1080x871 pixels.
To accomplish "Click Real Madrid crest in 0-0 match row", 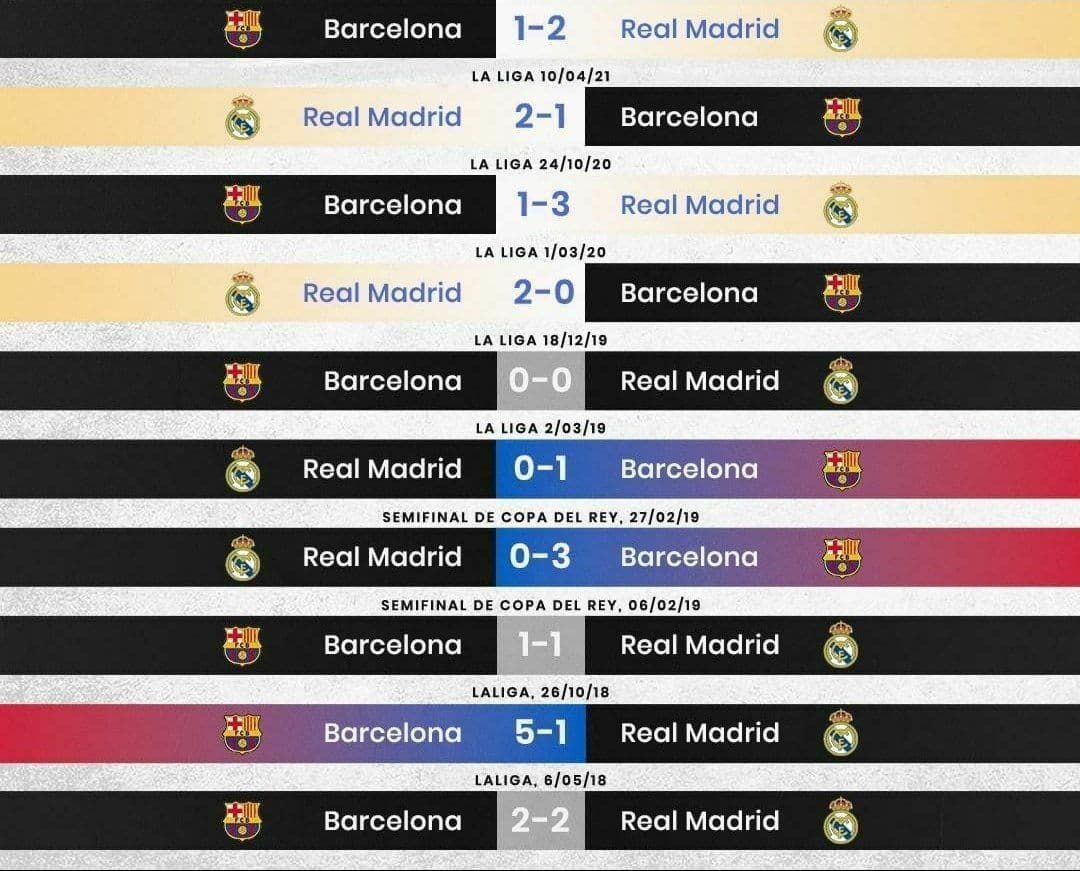I will coord(841,381).
